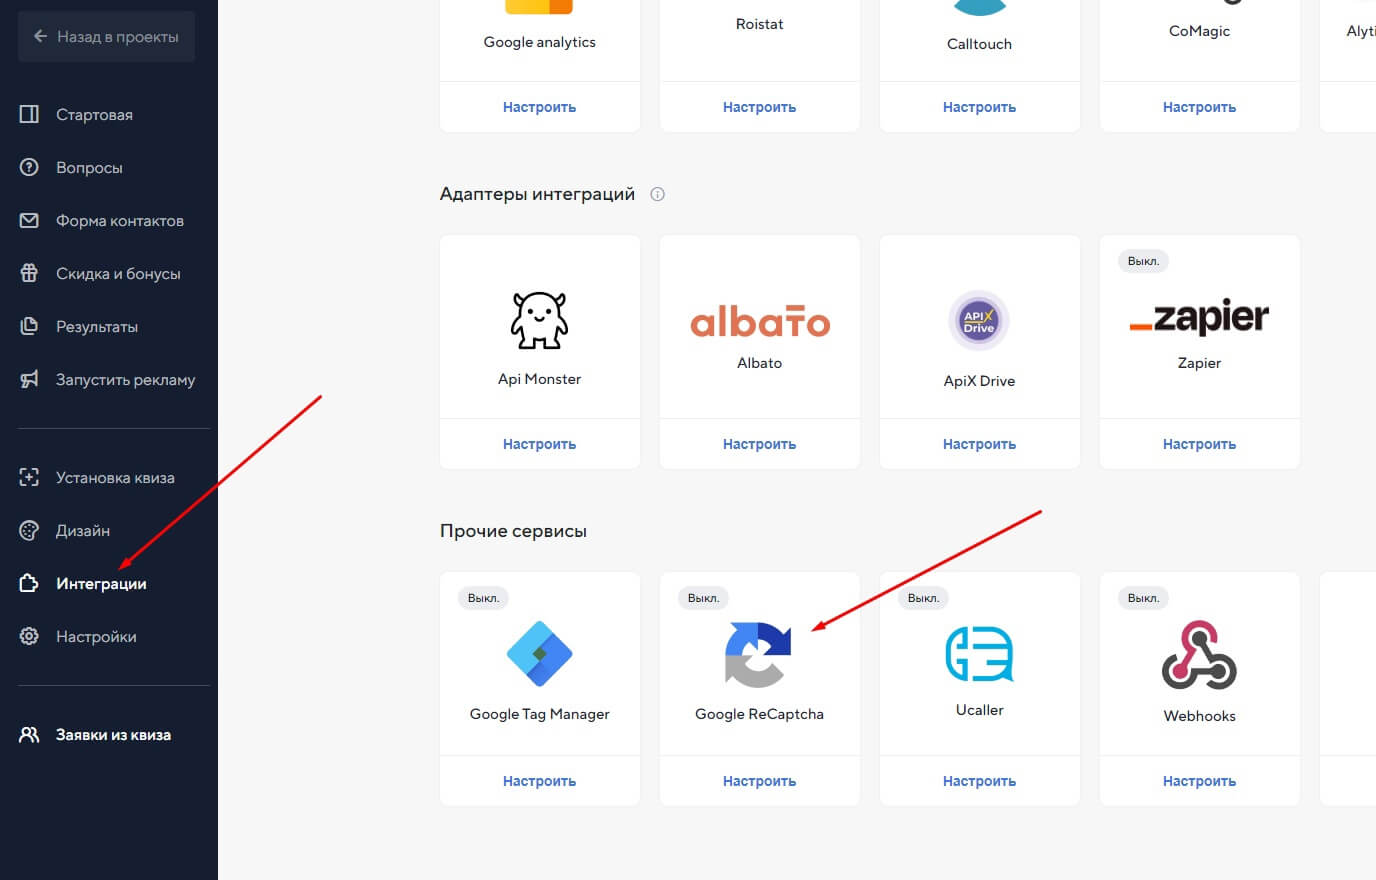This screenshot has height=880, width=1376.
Task: Click Настроить under ApiX Drive
Action: tap(979, 444)
